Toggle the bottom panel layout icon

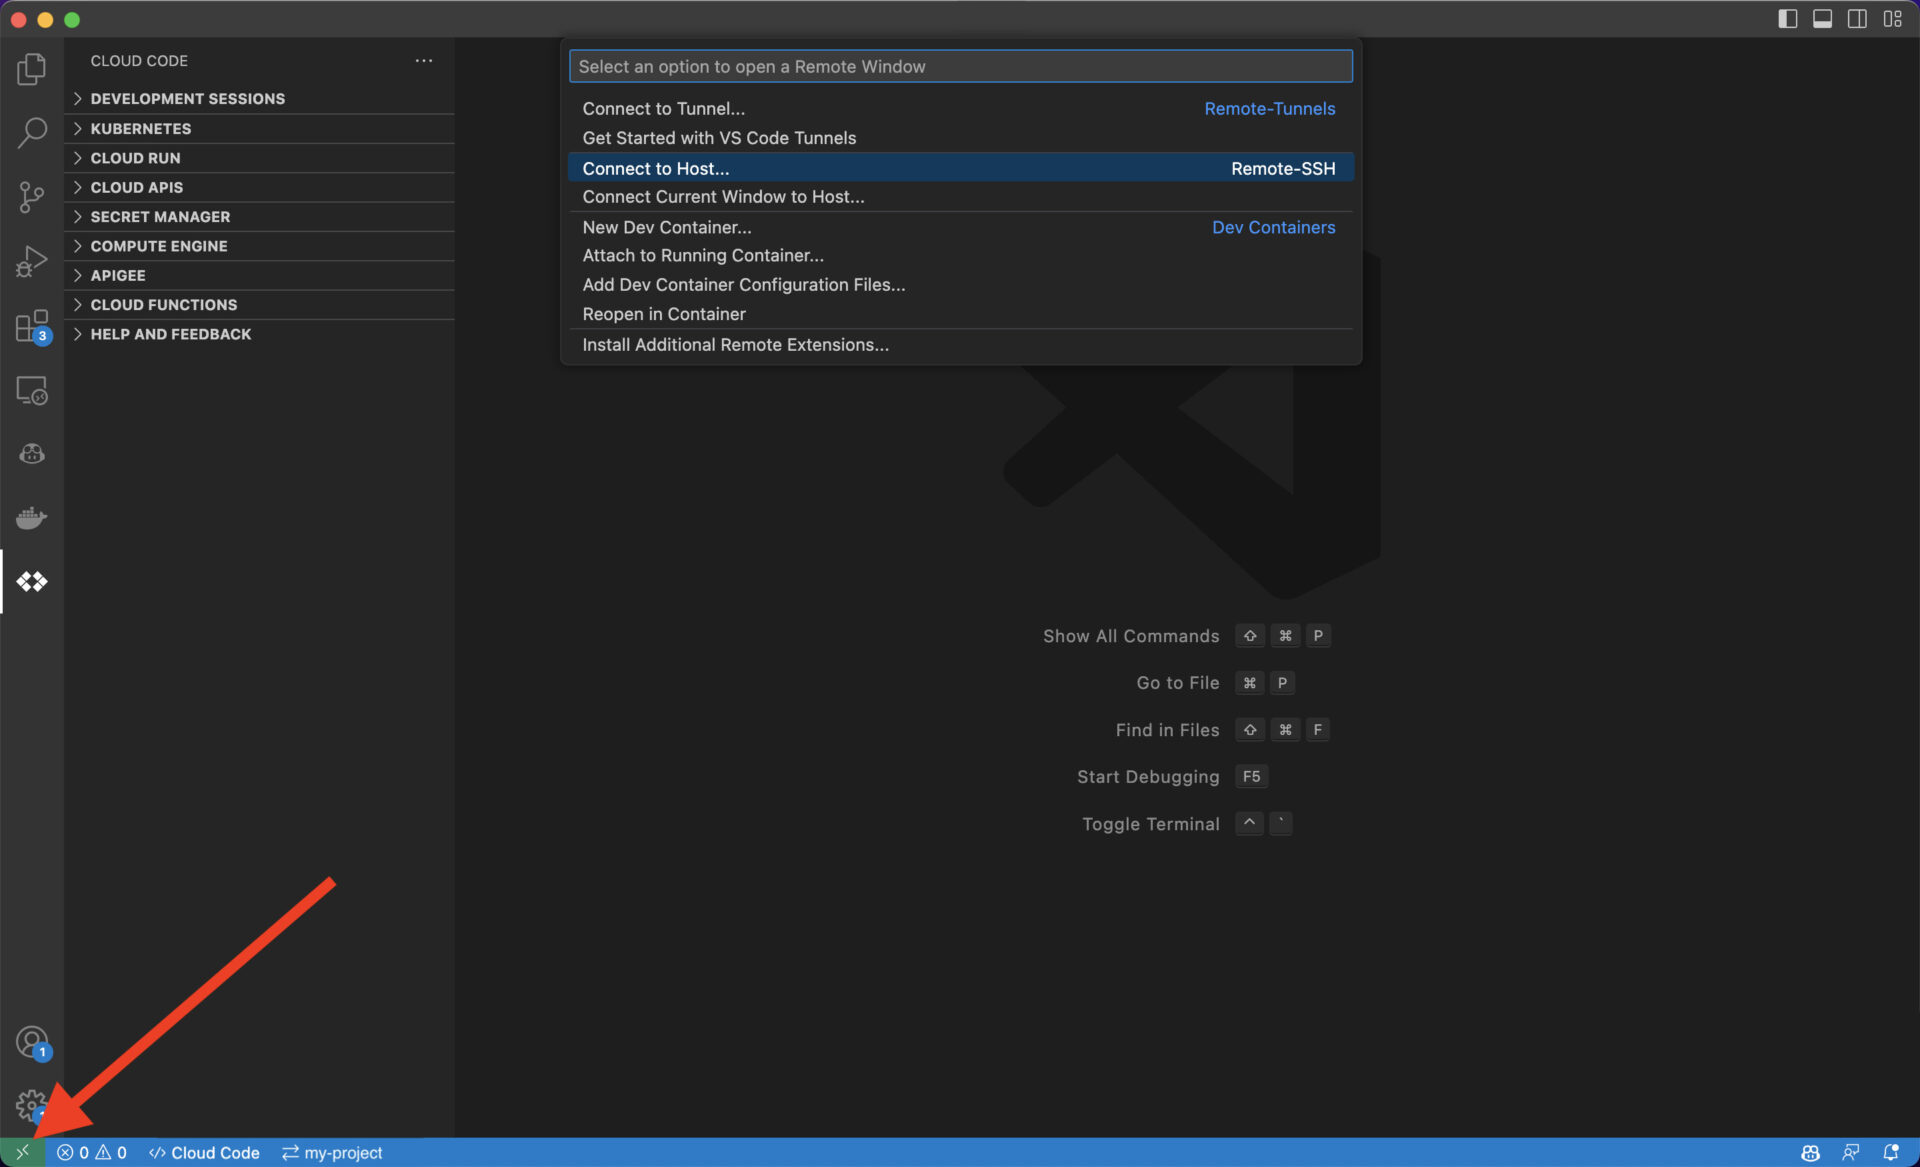(x=1822, y=19)
